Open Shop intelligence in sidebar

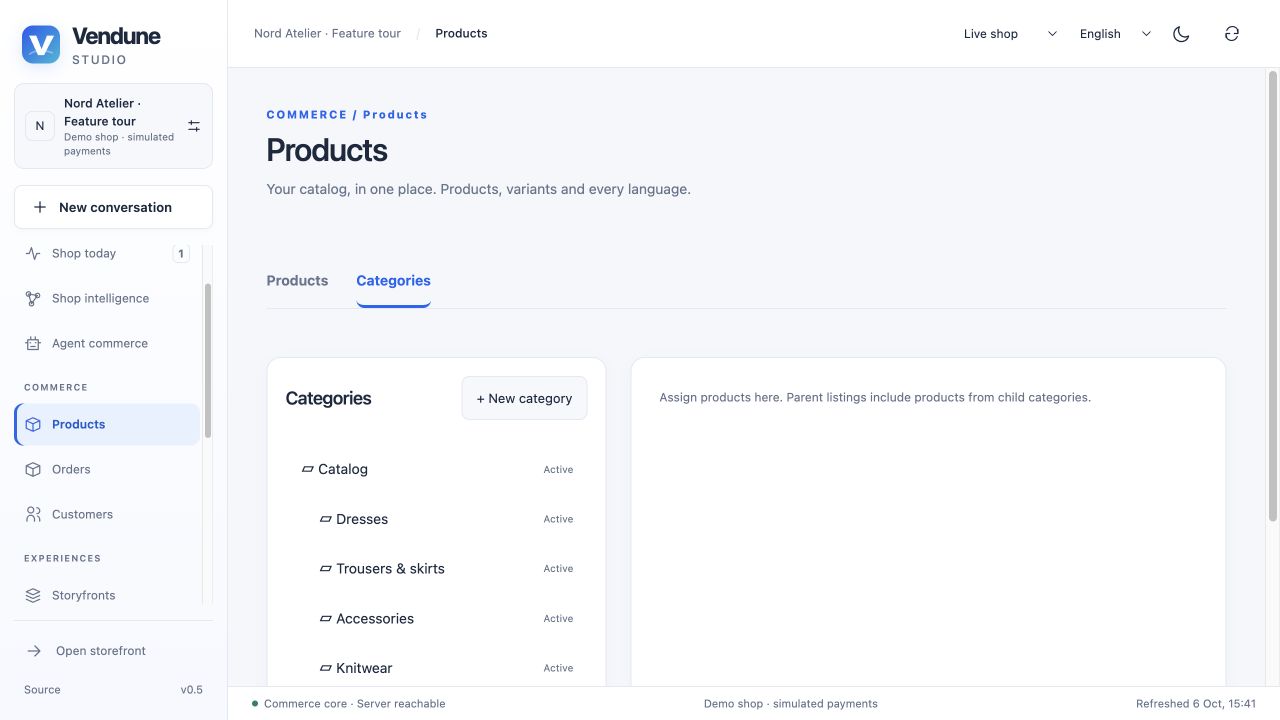(107, 298)
